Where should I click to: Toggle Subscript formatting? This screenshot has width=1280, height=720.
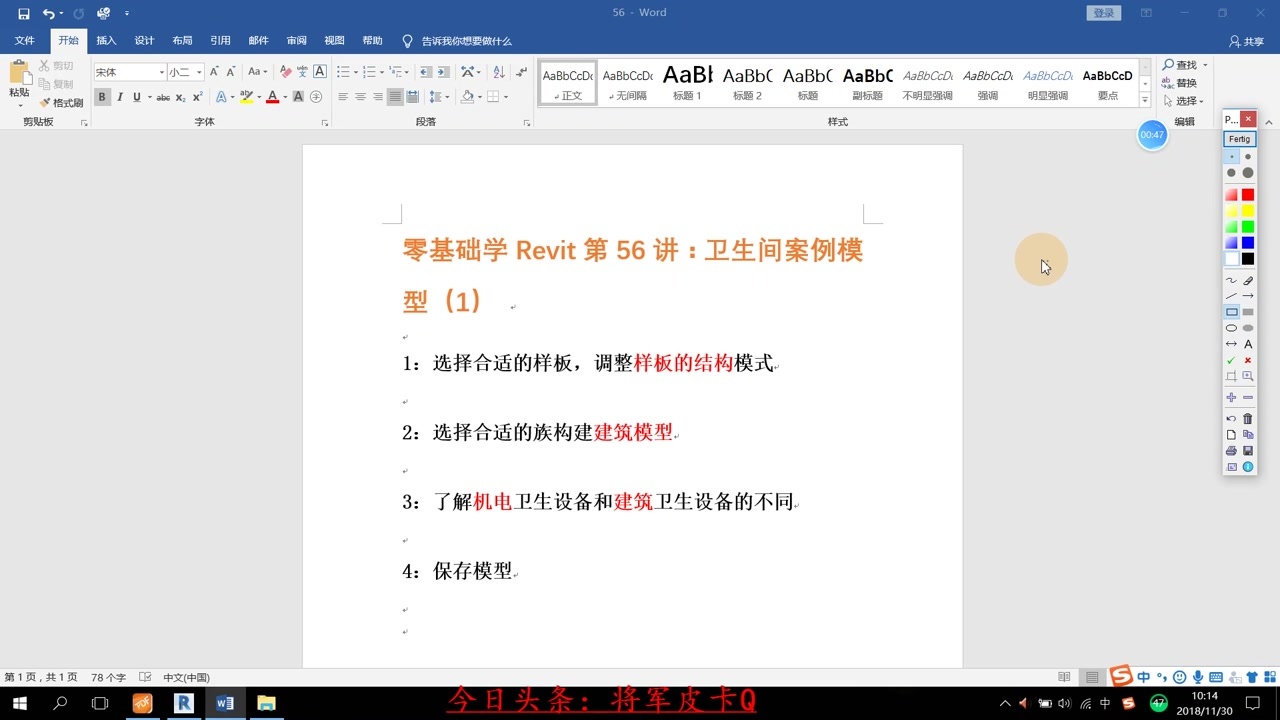(180, 97)
